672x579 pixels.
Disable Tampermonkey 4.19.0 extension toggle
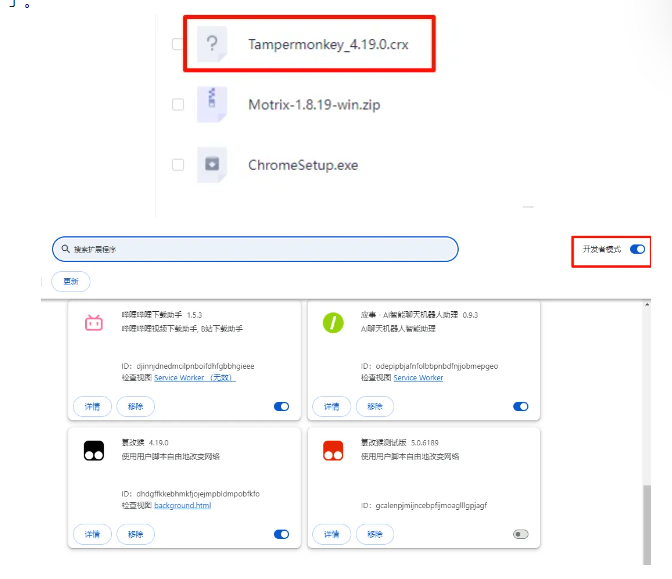282,534
